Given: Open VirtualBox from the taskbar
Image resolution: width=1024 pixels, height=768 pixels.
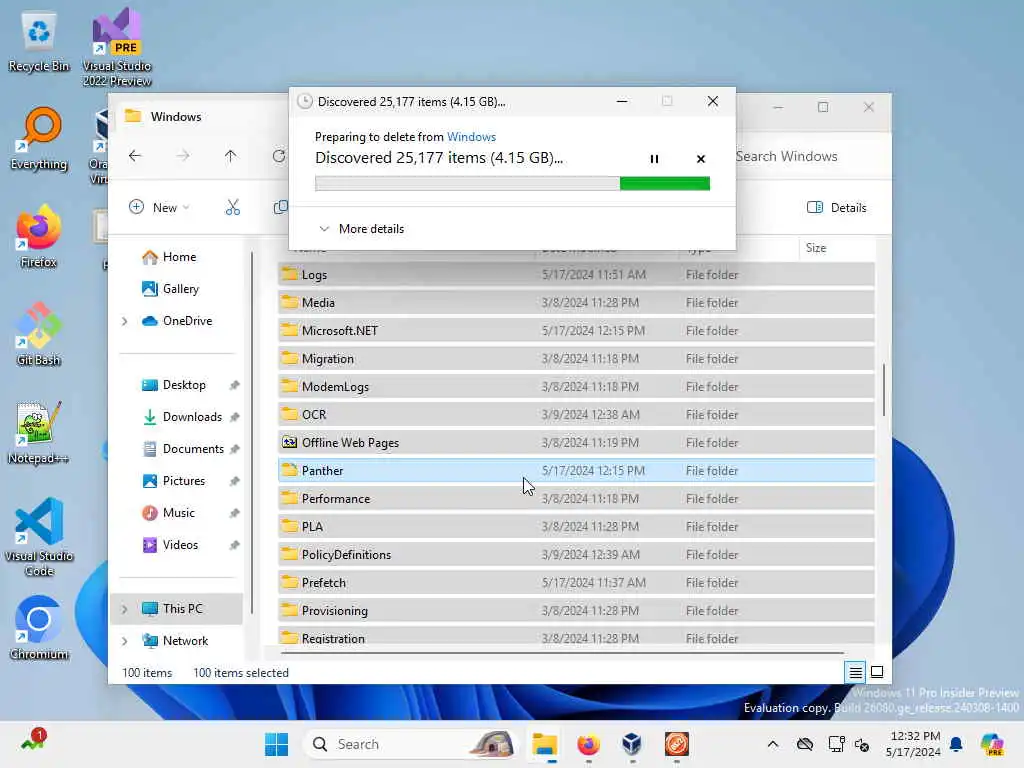Looking at the screenshot, I should point(632,744).
